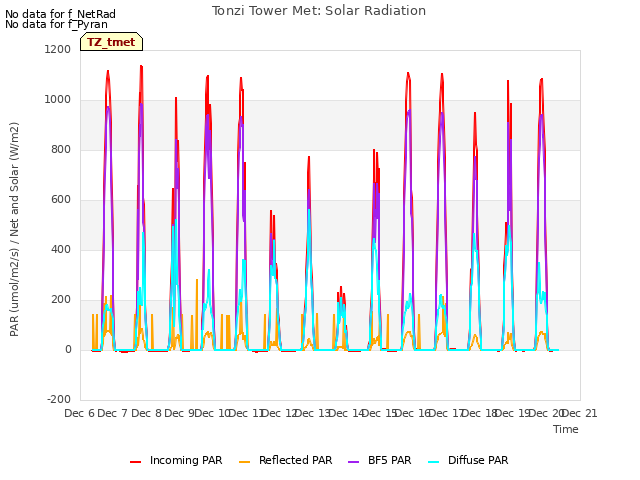The image size is (640, 480).
Task: Click the x-axis Time label
Action: click(x=566, y=429)
